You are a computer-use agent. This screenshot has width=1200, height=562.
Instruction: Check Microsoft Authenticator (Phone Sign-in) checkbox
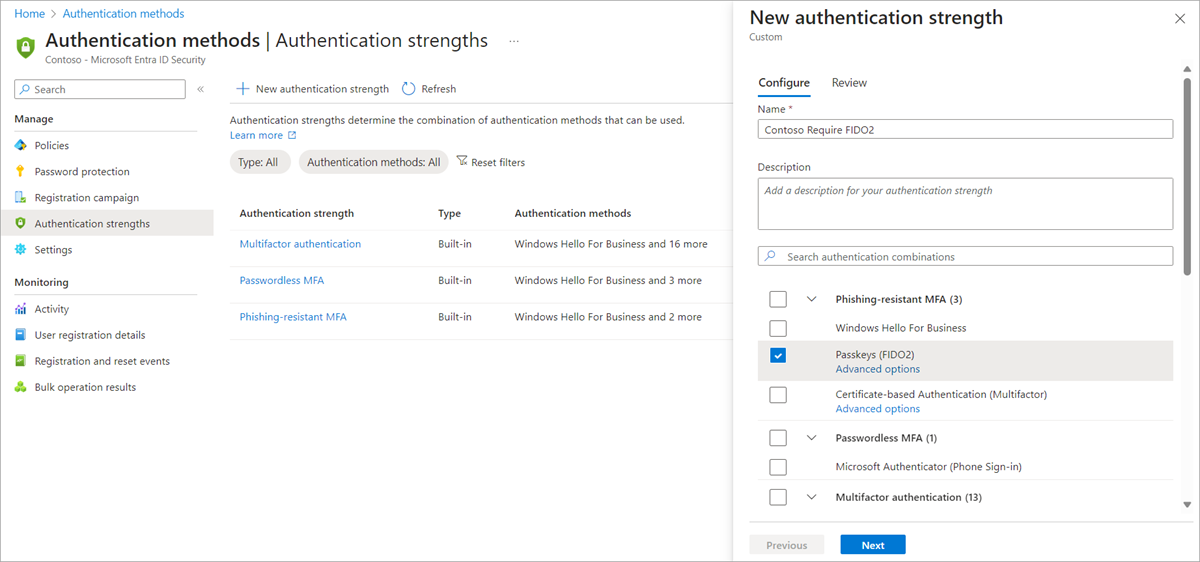click(x=778, y=467)
